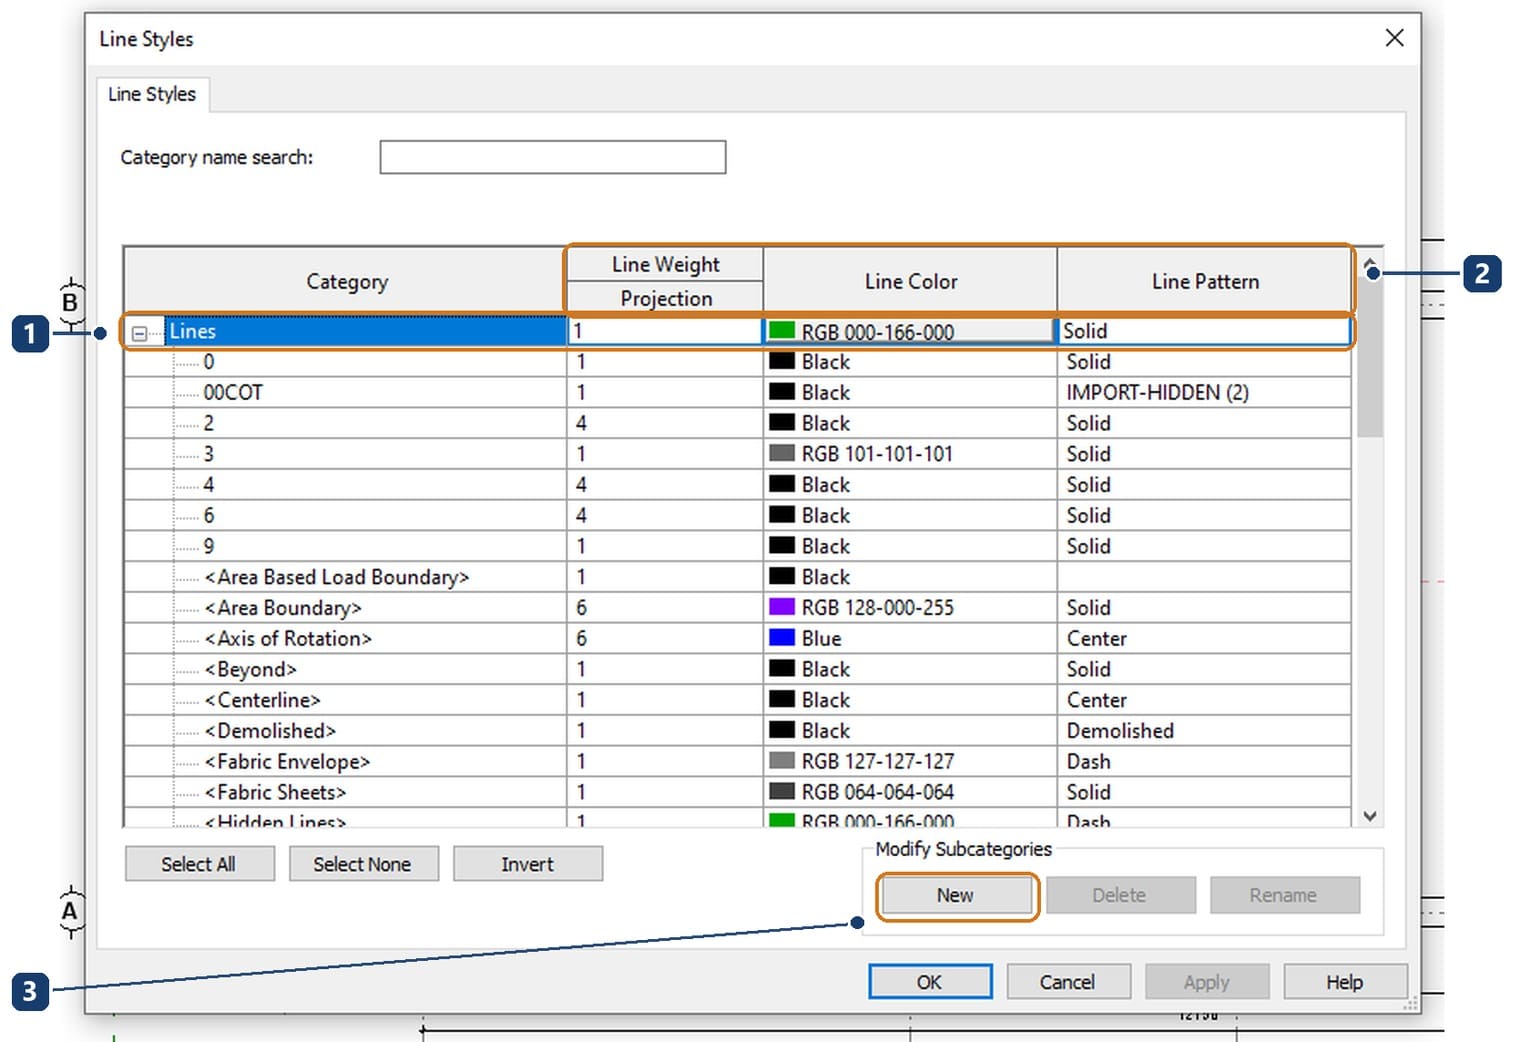The height and width of the screenshot is (1042, 1520).
Task: Select the <Axis of Rotation> row
Action: click(288, 638)
